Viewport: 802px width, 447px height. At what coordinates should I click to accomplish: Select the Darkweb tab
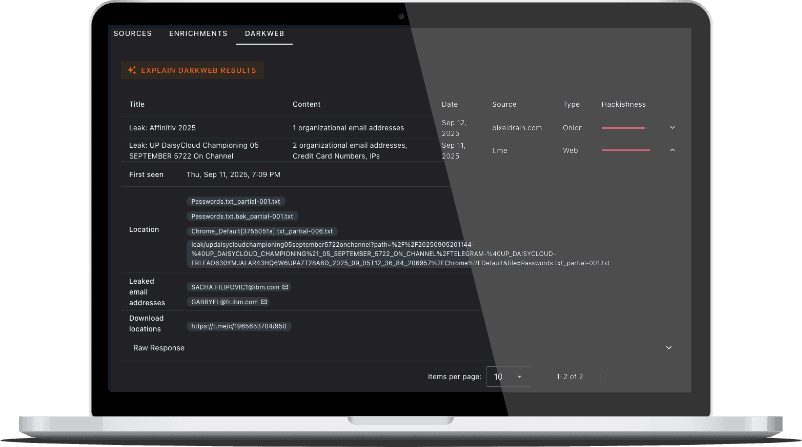pos(264,34)
